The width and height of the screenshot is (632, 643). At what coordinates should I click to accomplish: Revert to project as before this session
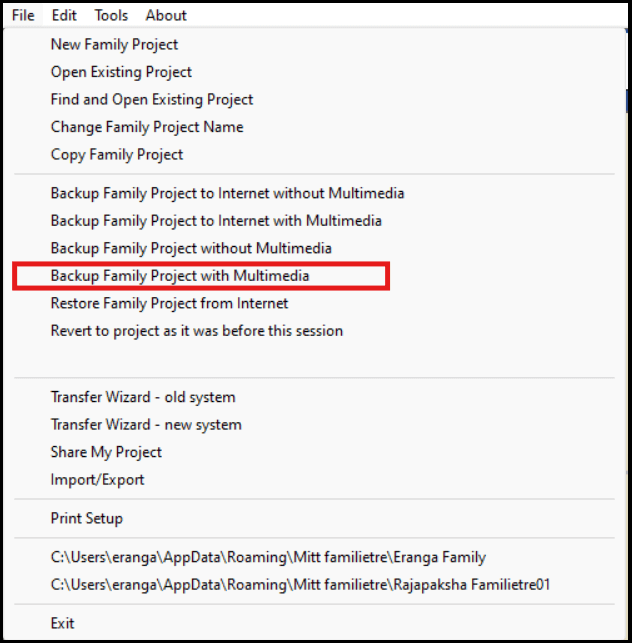(x=197, y=330)
